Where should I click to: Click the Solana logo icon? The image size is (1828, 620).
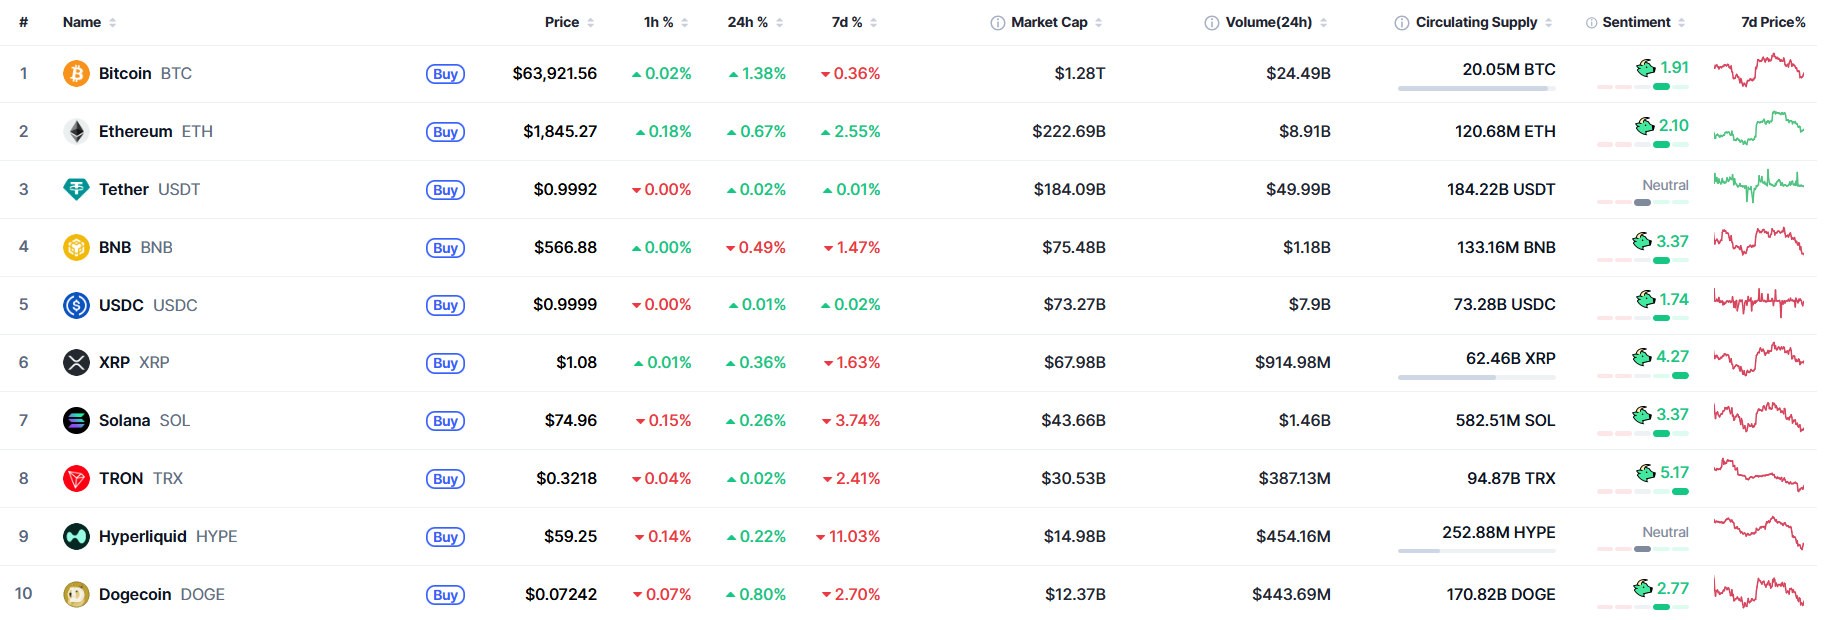[76, 420]
